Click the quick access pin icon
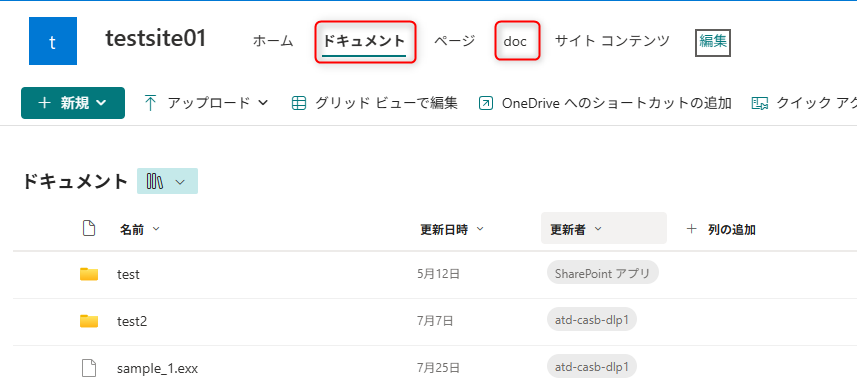 pyautogui.click(x=760, y=103)
